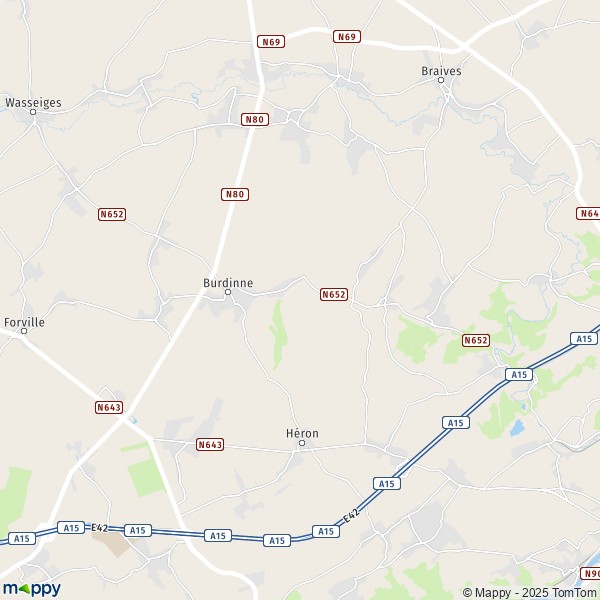This screenshot has width=600, height=600.
Task: Click the green park area south of Burdinne
Action: coord(279,335)
